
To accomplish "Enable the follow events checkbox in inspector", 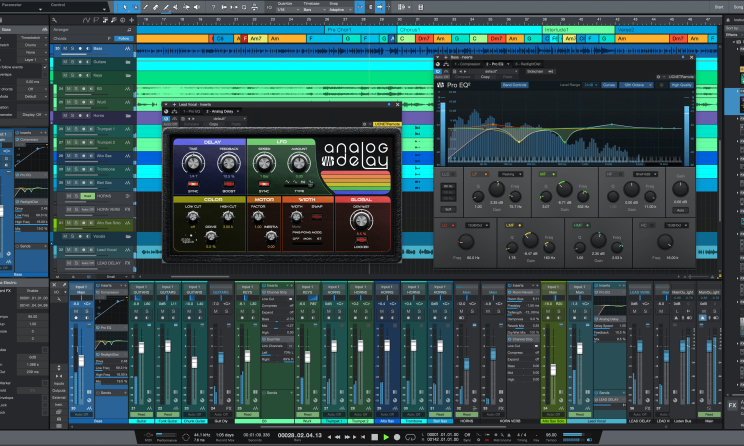I will pos(45,67).
